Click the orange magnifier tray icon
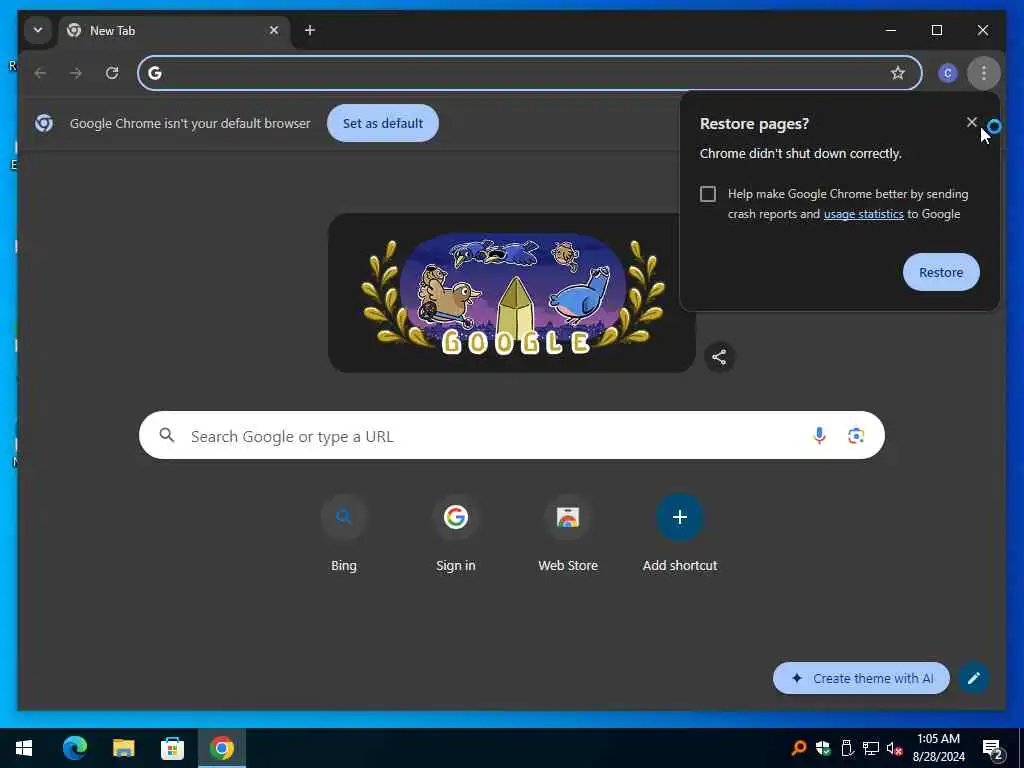The height and width of the screenshot is (768, 1024). [799, 748]
